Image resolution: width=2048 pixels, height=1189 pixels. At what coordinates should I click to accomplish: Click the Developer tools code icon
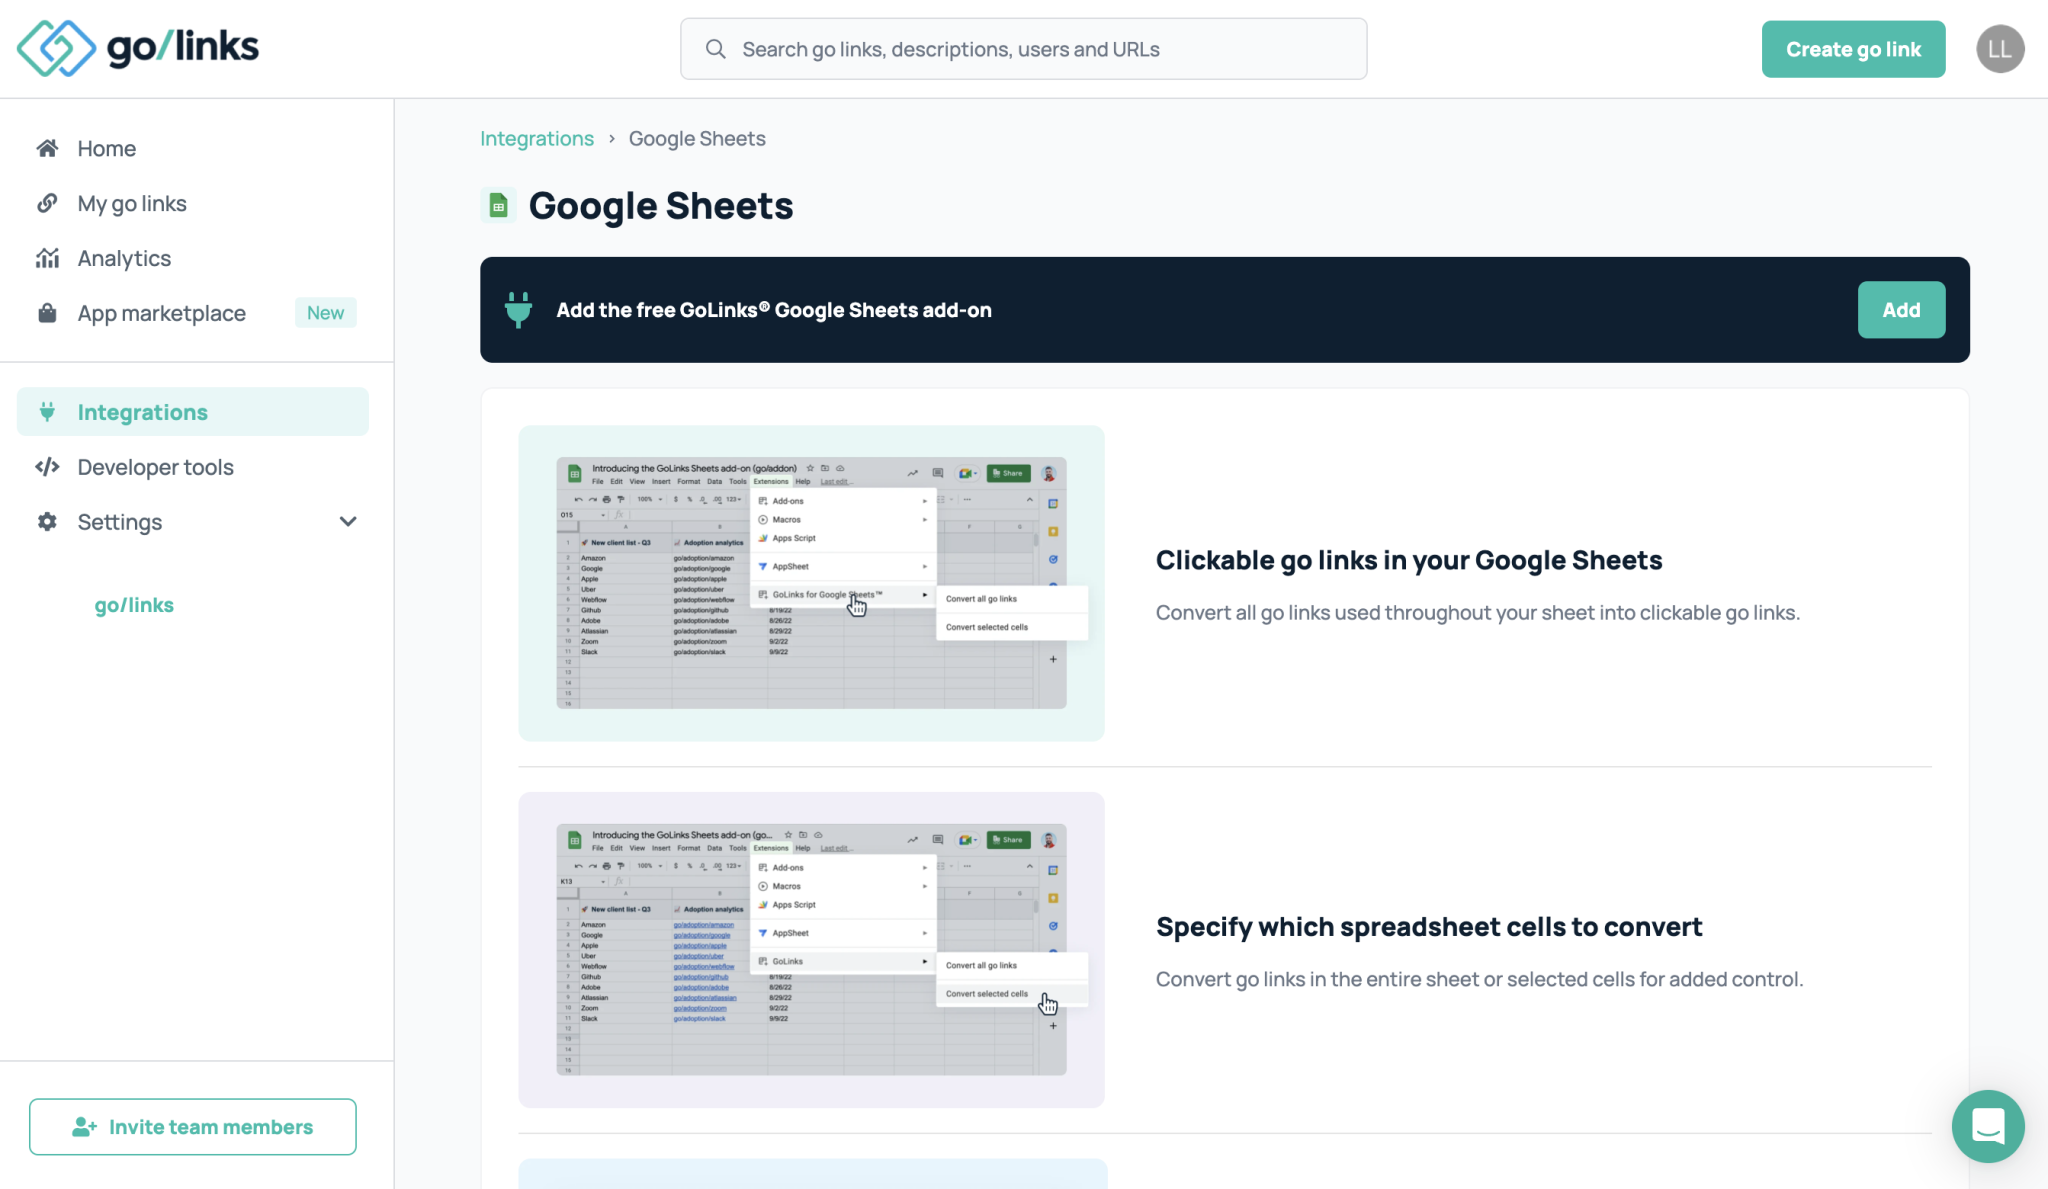[x=47, y=466]
